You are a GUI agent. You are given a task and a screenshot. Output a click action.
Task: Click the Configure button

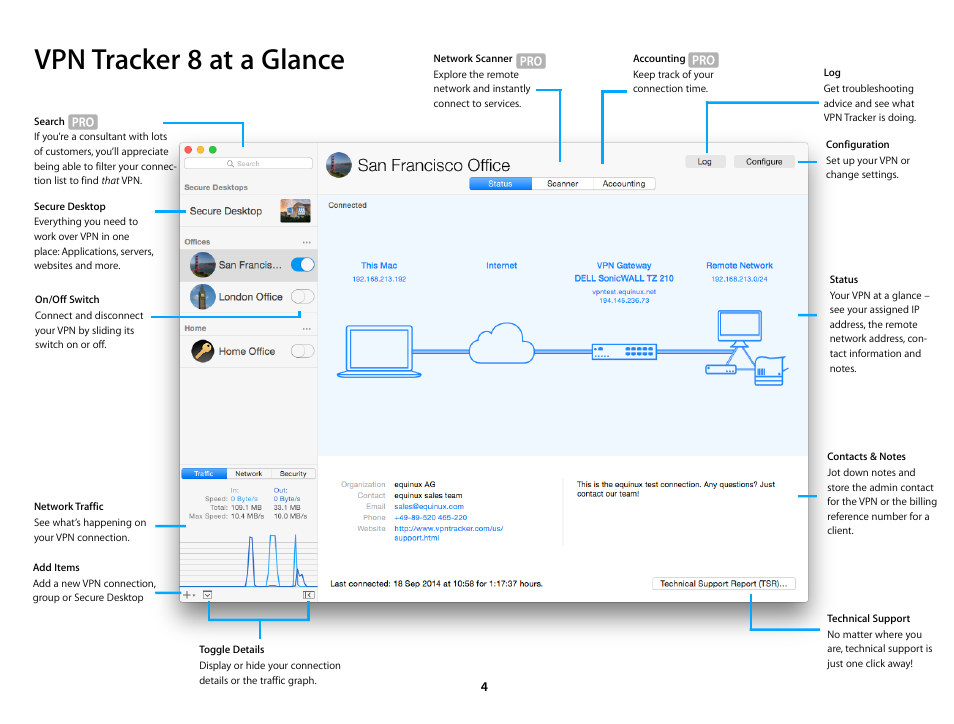(764, 162)
